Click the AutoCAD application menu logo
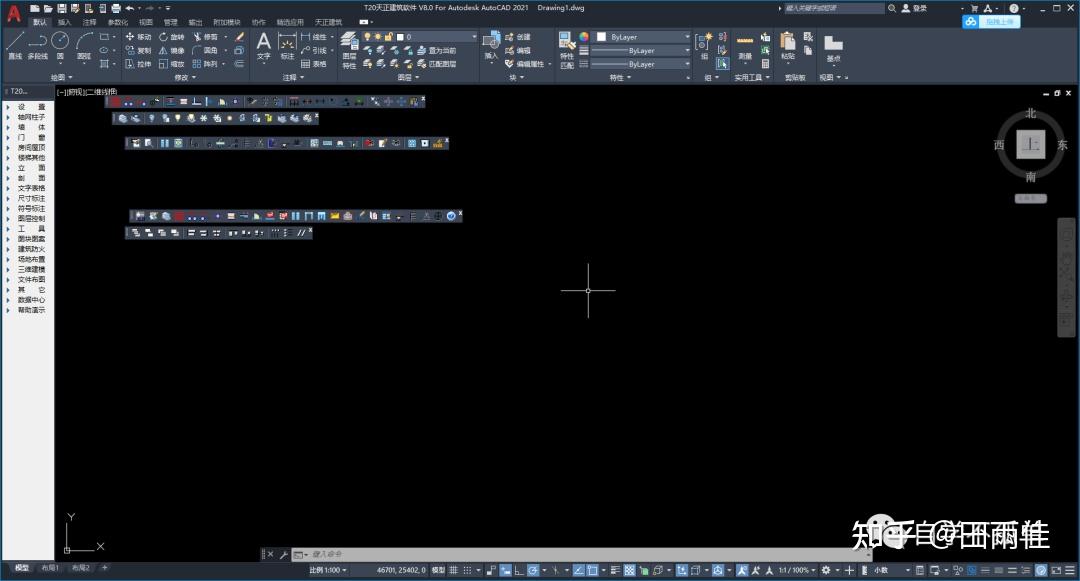Screen dimensions: 1080x581 13,12
